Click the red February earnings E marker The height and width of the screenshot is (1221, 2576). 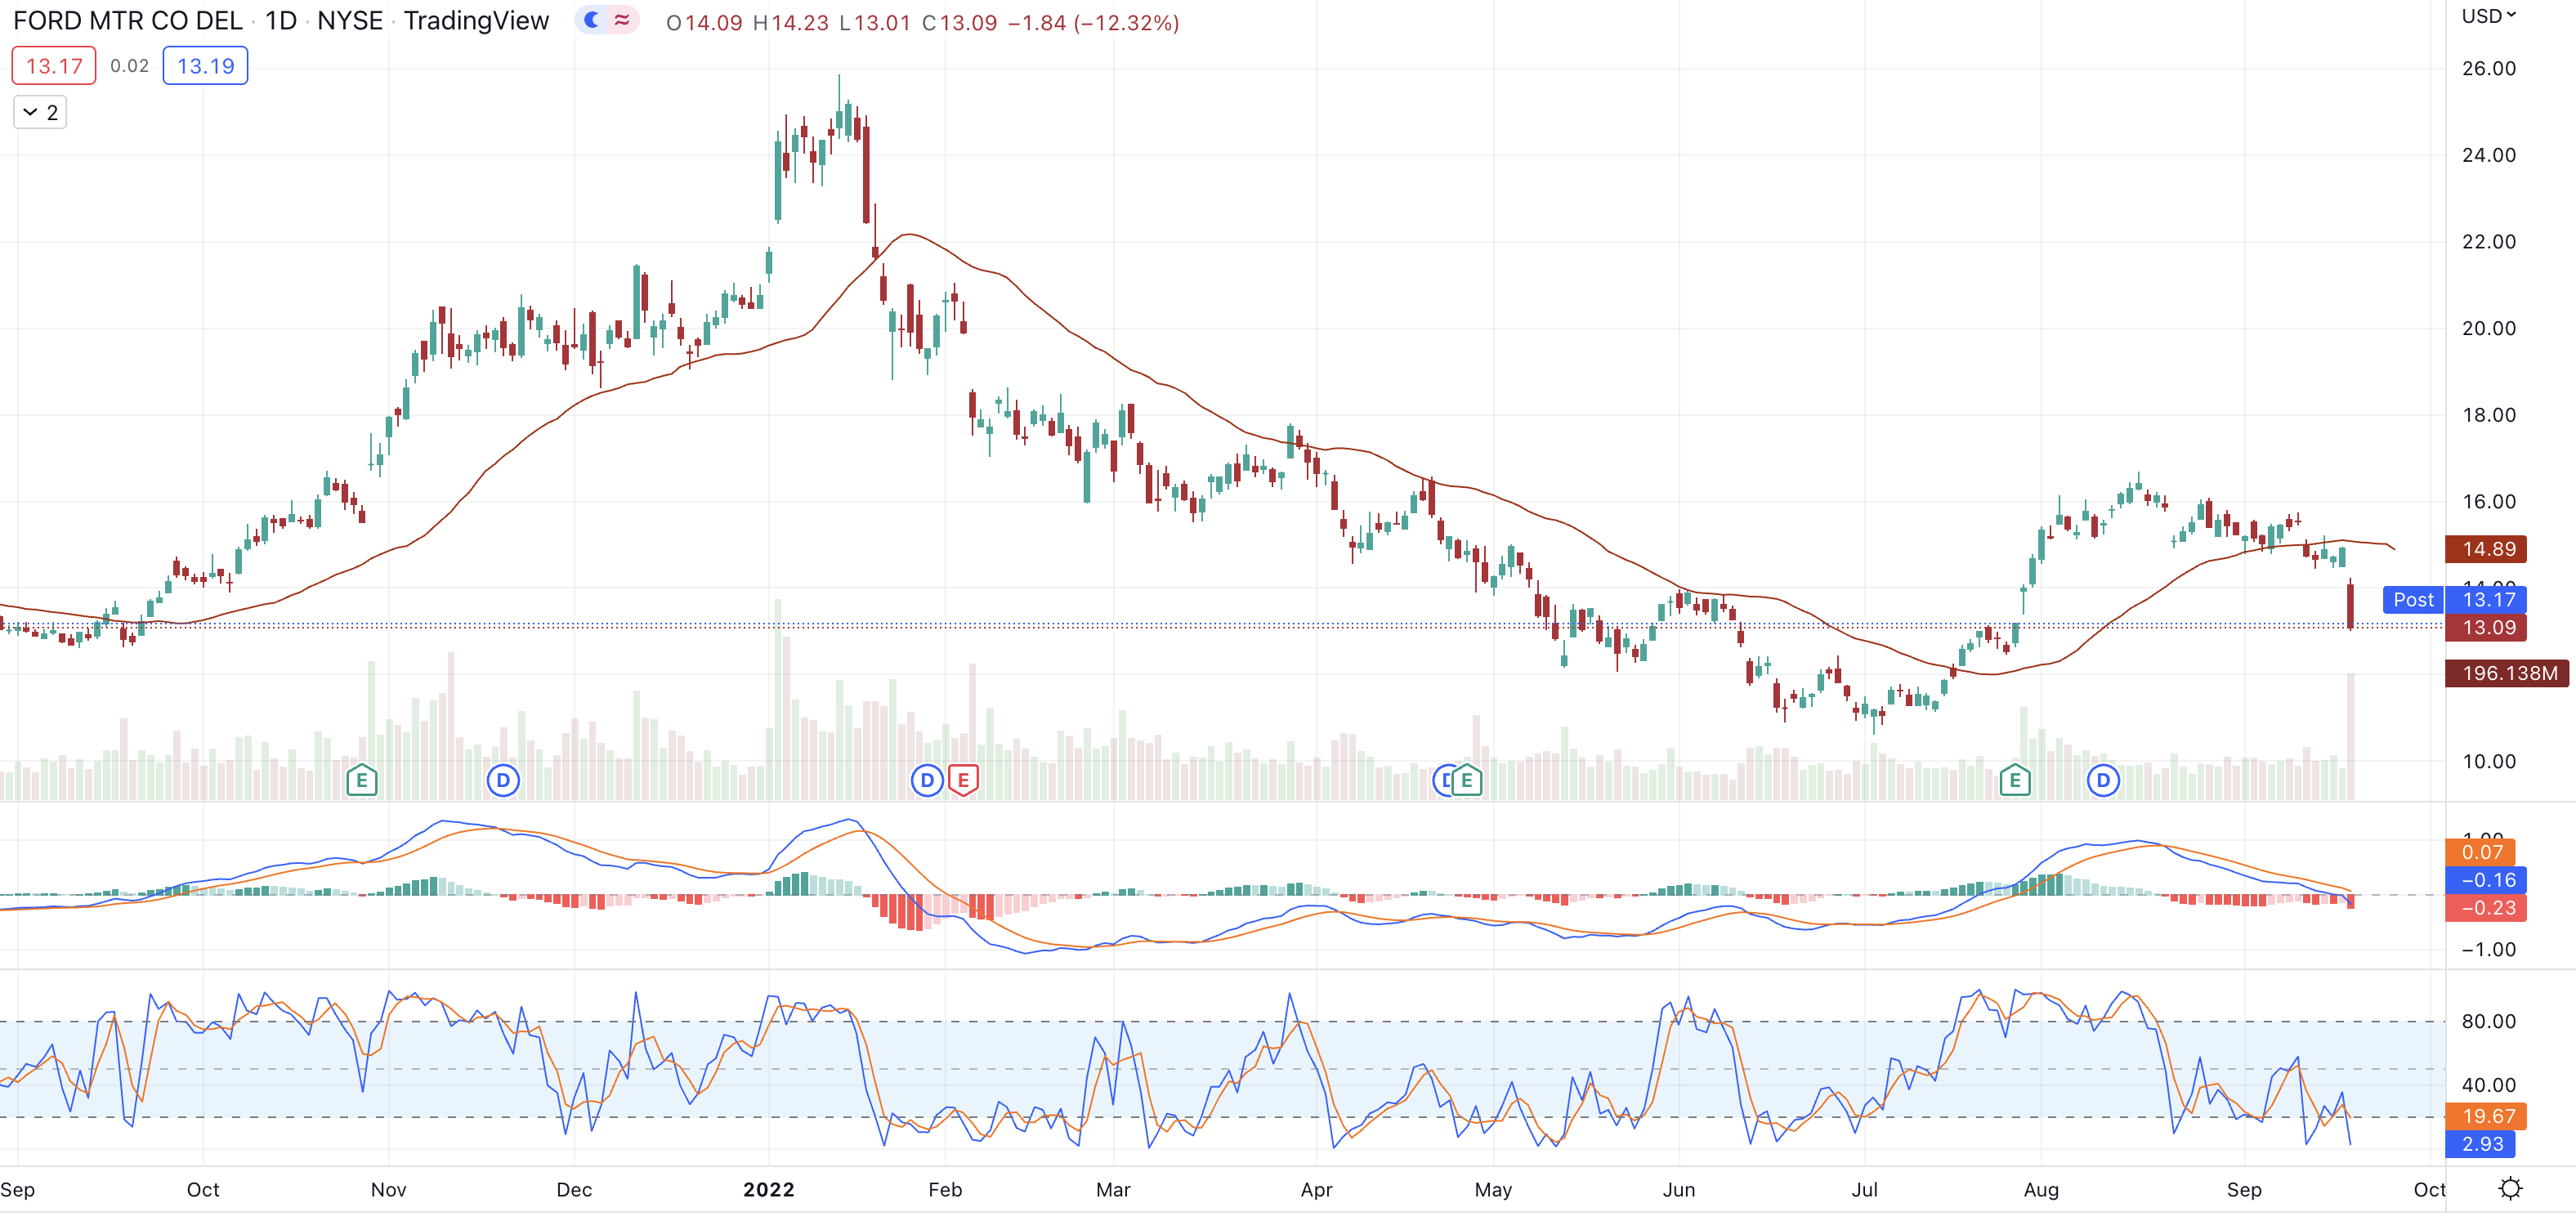[x=963, y=780]
